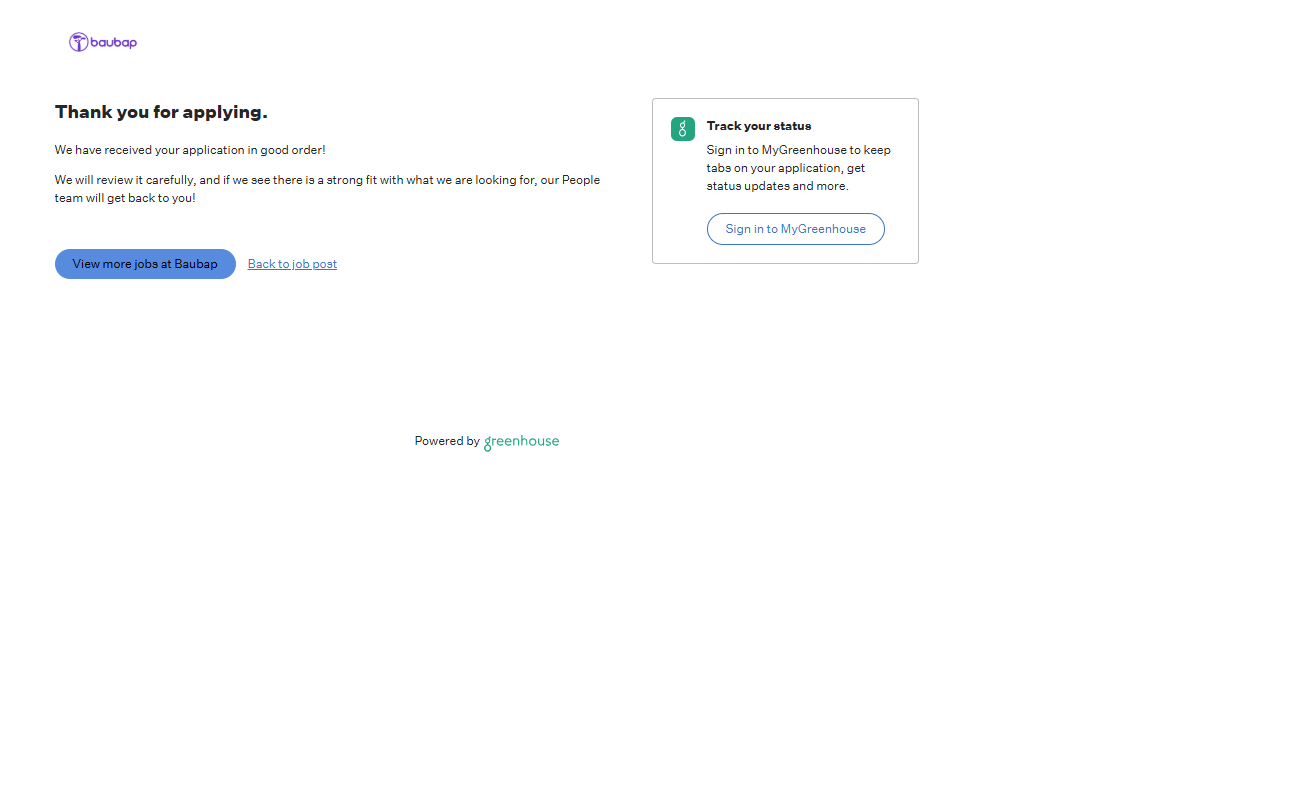1297x785 pixels.
Task: Click the word 'applying' in the main heading
Action: 224,112
